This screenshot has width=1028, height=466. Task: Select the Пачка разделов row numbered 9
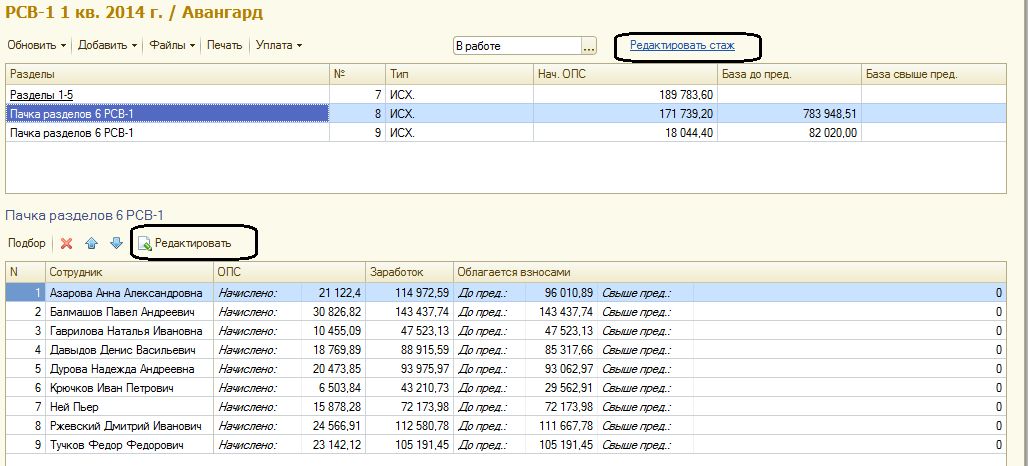point(71,133)
